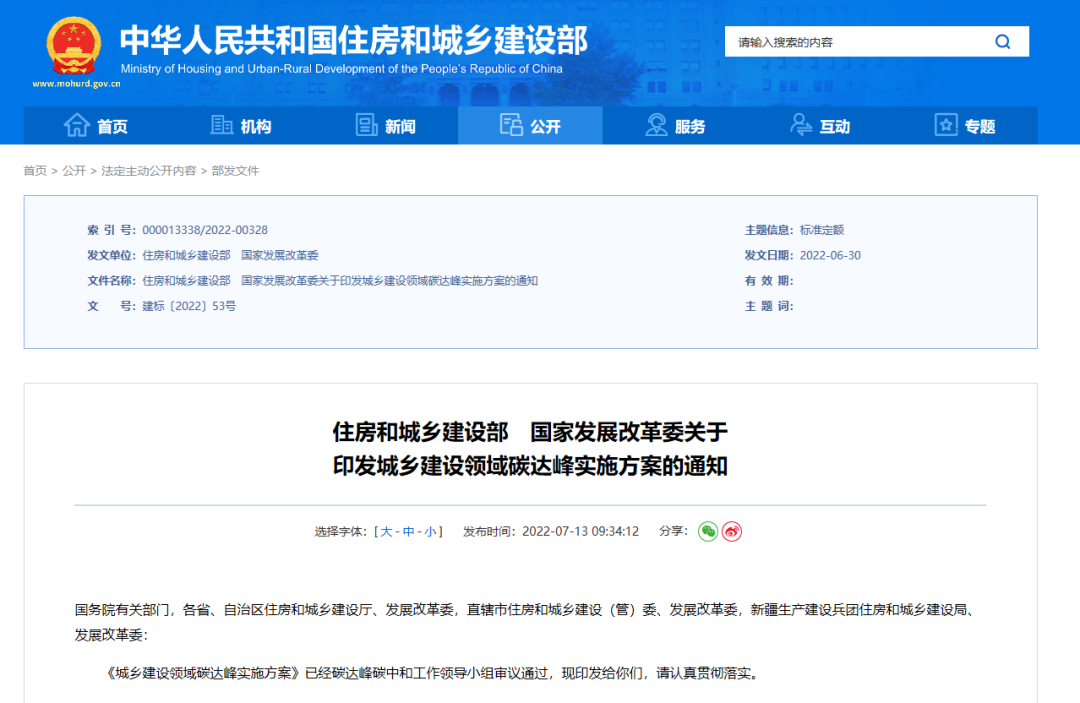Set font size to 小
Viewport: 1080px width, 703px height.
tap(430, 532)
